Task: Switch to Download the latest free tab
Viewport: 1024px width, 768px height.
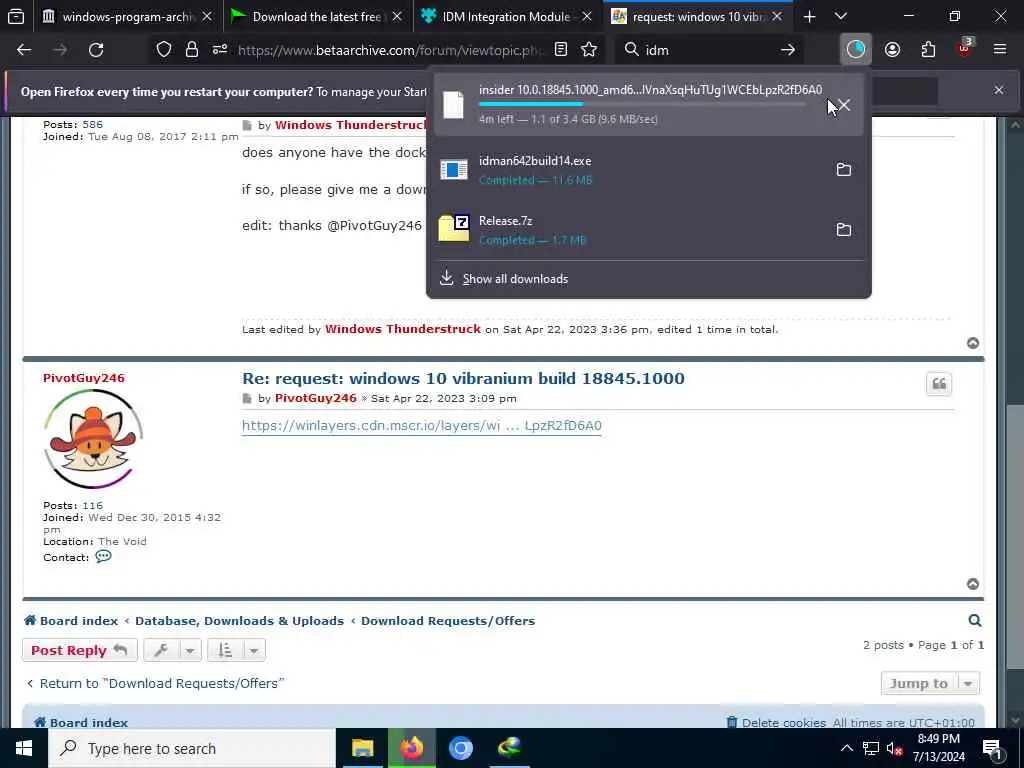Action: [x=317, y=17]
